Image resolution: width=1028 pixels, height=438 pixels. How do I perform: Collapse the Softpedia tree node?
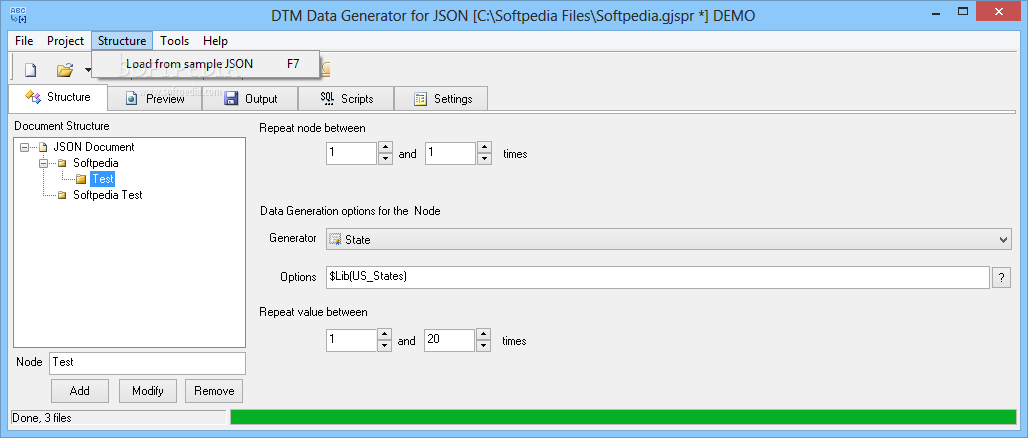pos(43,163)
